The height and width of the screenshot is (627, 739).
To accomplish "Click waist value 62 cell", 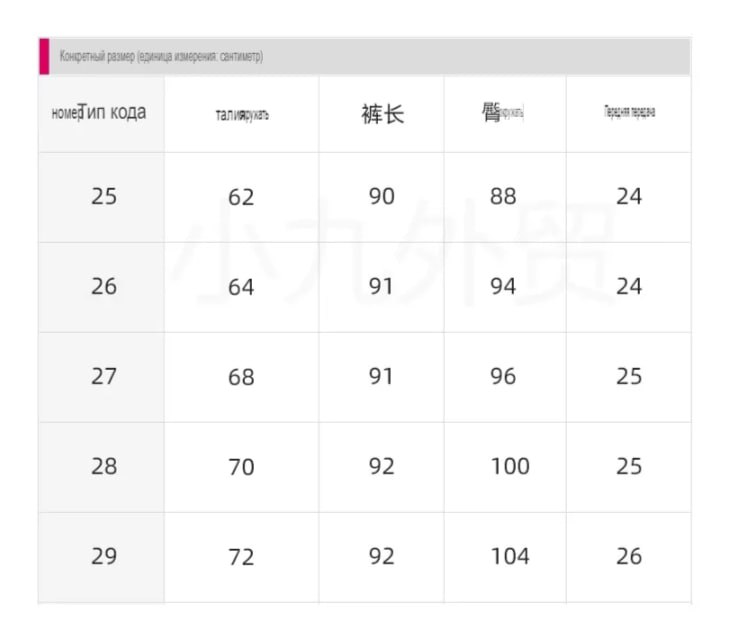I will click(242, 197).
